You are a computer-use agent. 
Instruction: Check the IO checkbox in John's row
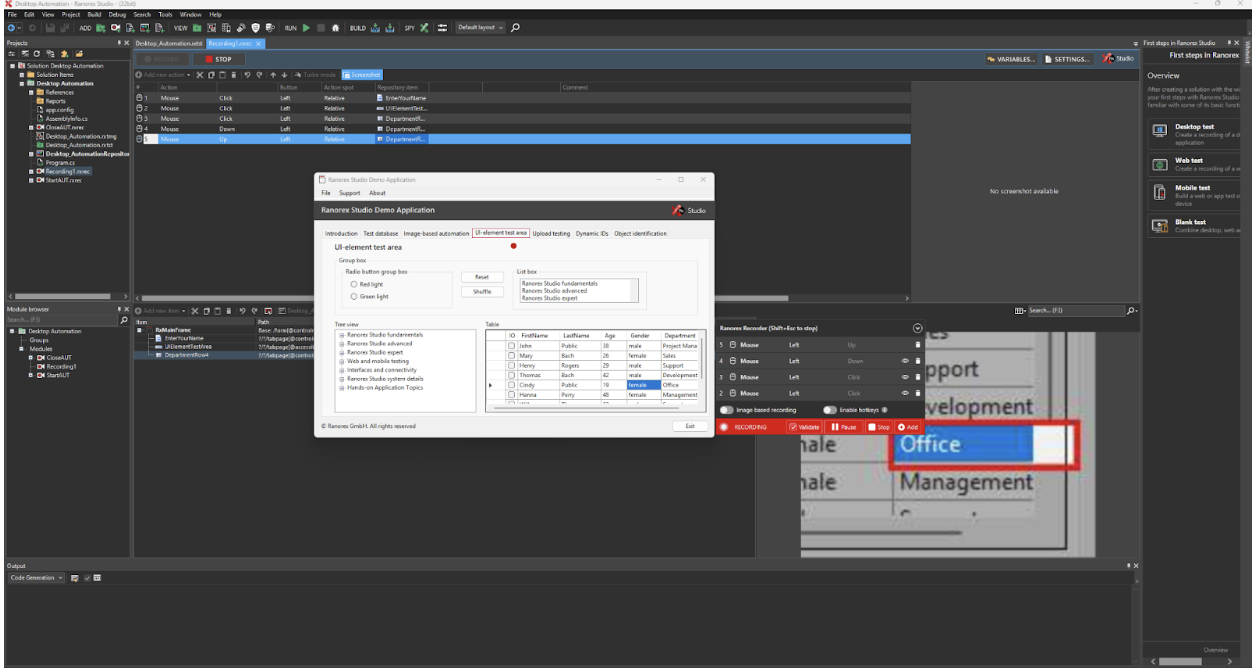coord(512,345)
